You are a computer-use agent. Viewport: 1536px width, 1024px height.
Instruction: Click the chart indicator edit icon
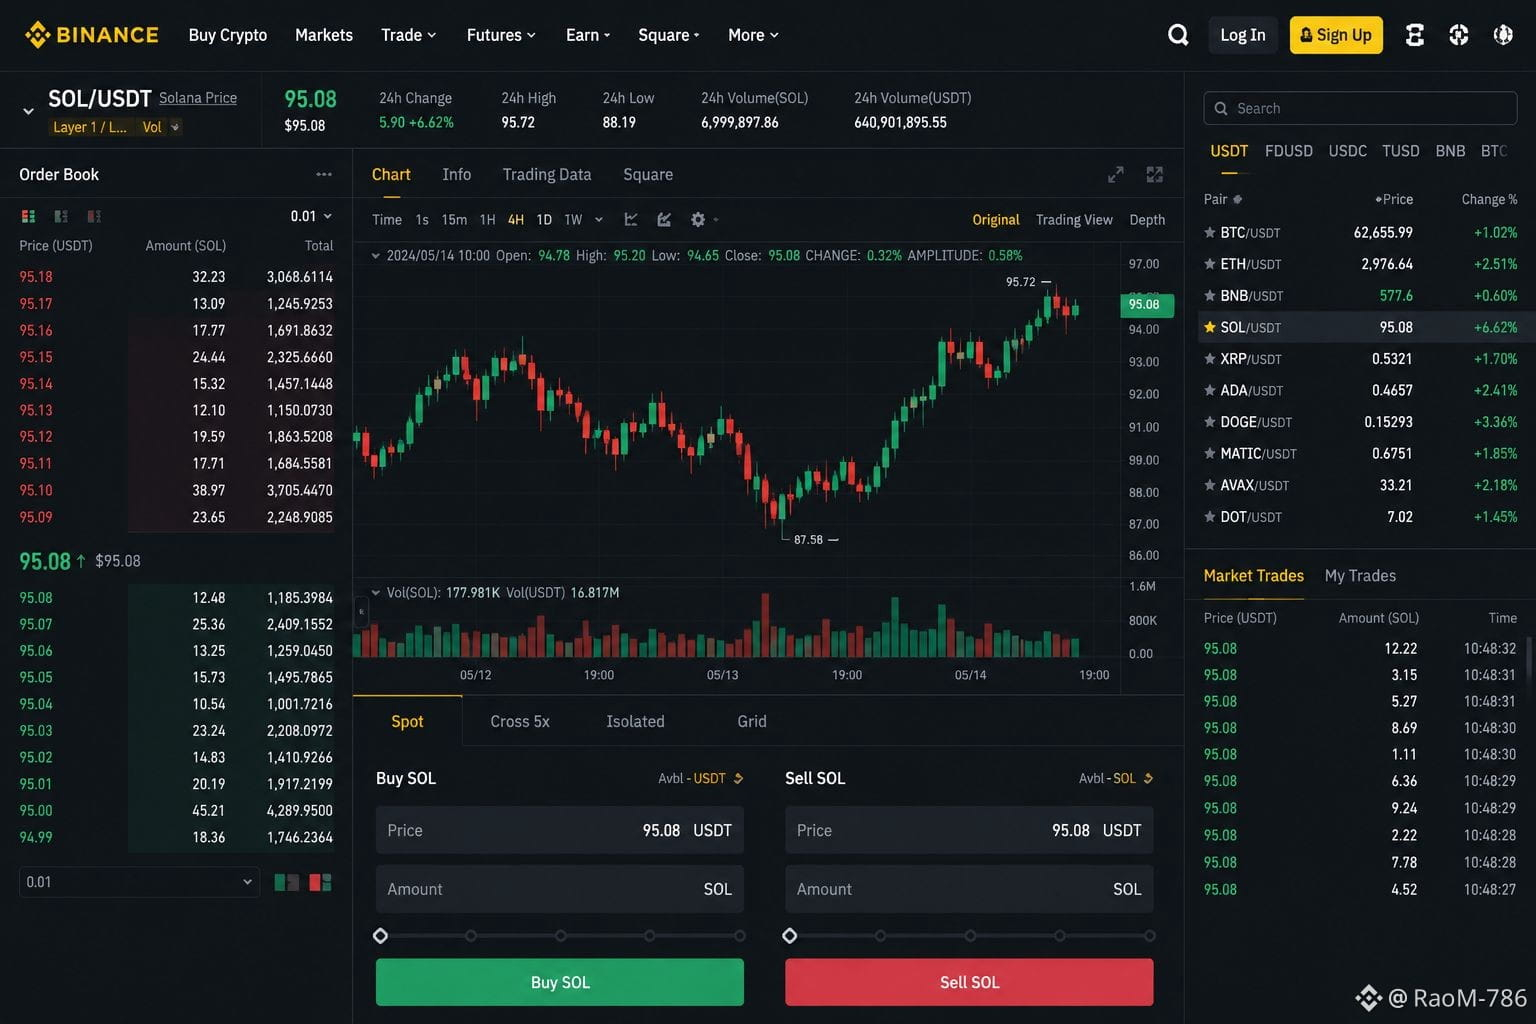click(664, 219)
